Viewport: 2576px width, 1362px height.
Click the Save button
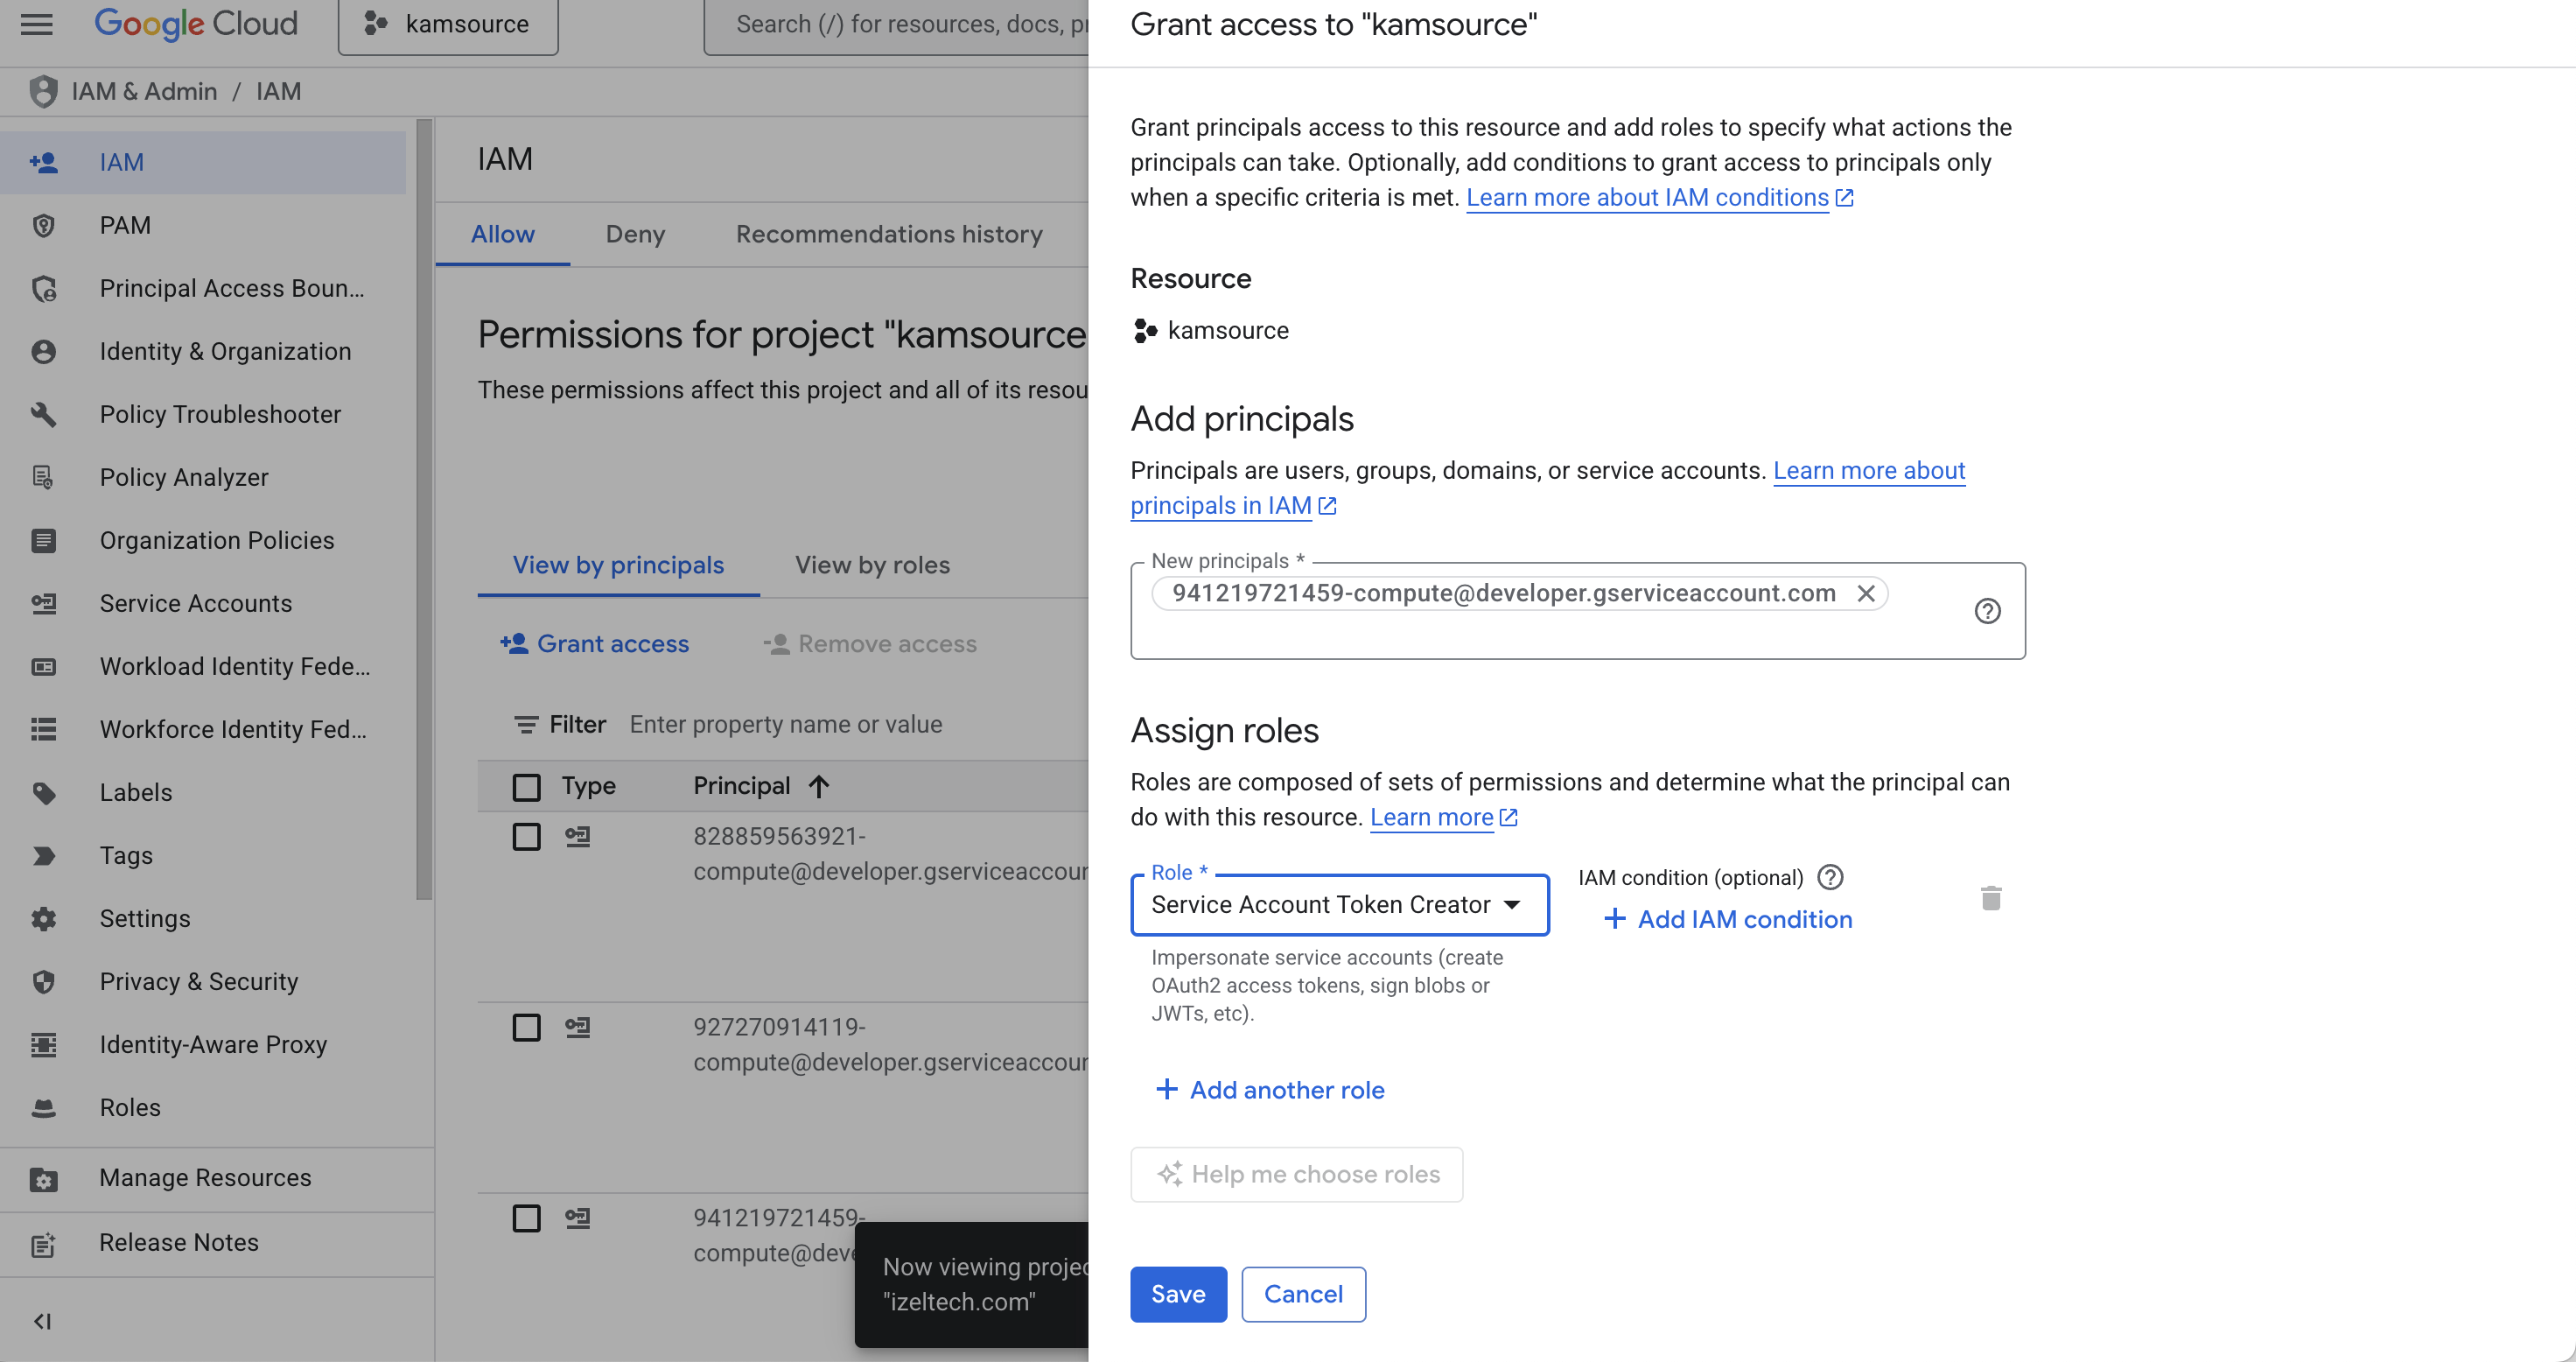coord(1177,1294)
